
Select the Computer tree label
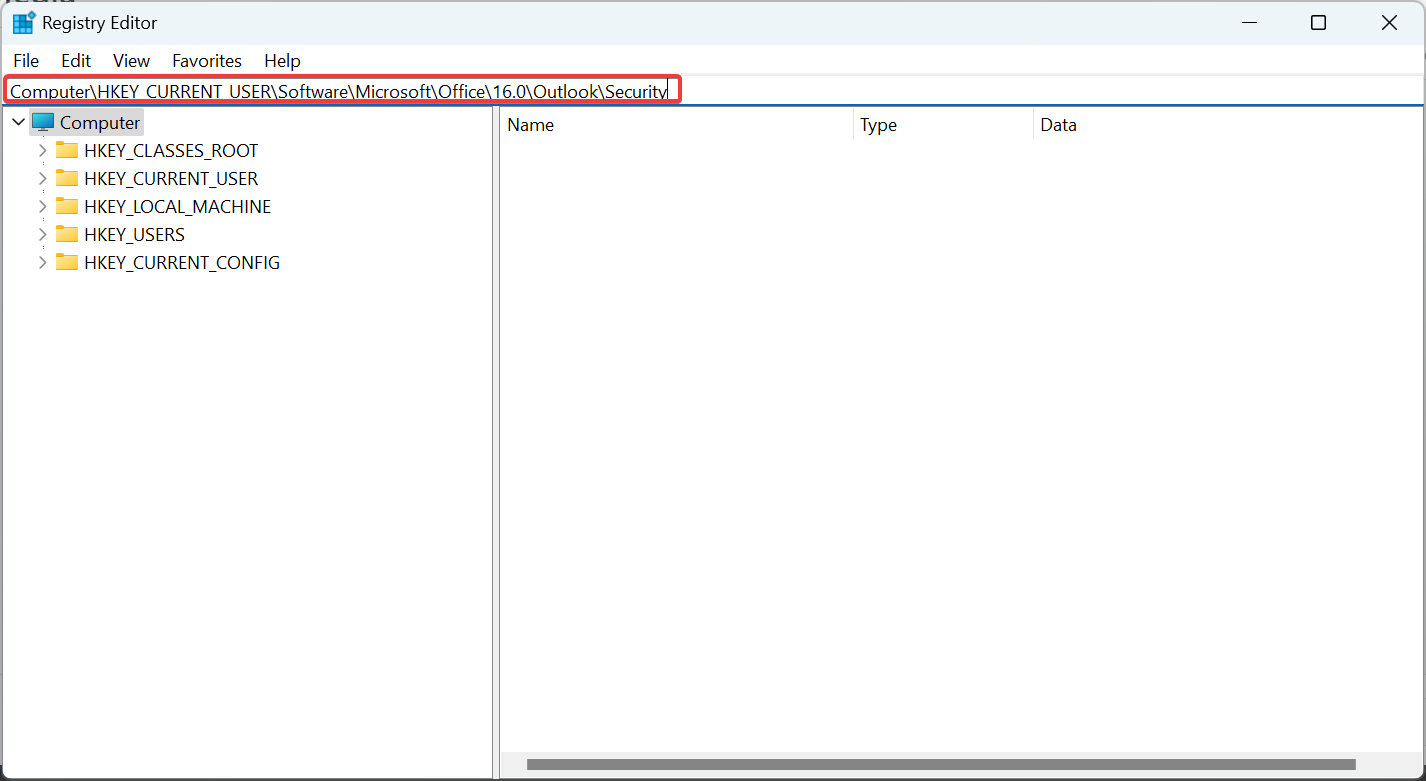pos(100,123)
